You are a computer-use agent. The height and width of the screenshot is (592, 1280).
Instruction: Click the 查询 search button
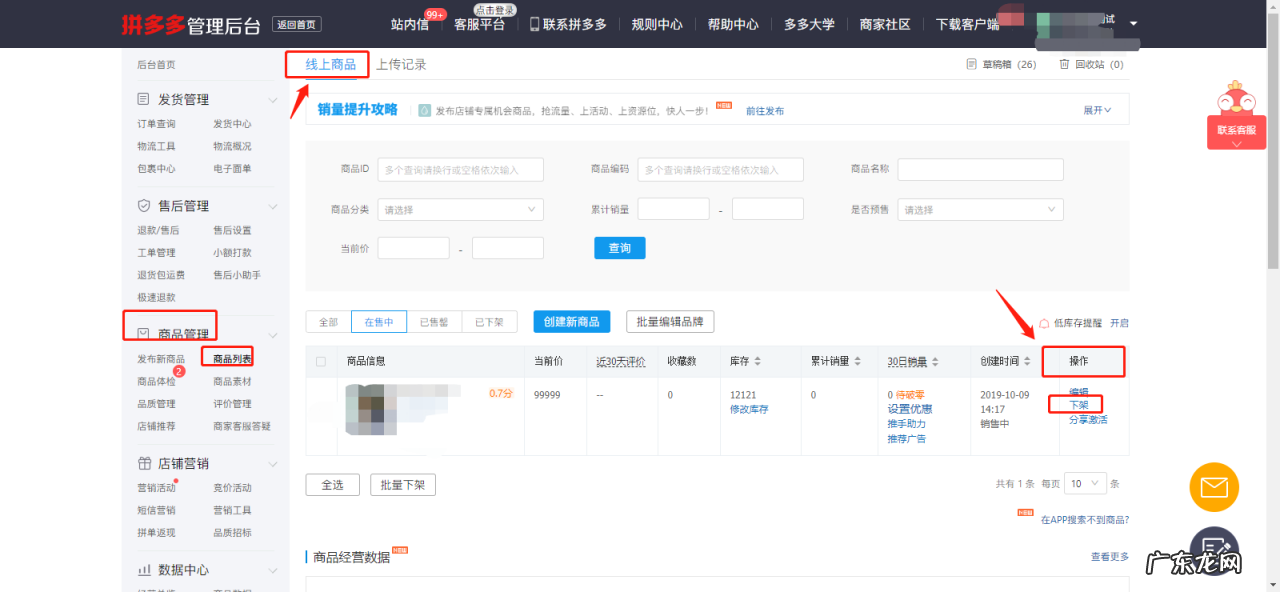click(619, 247)
